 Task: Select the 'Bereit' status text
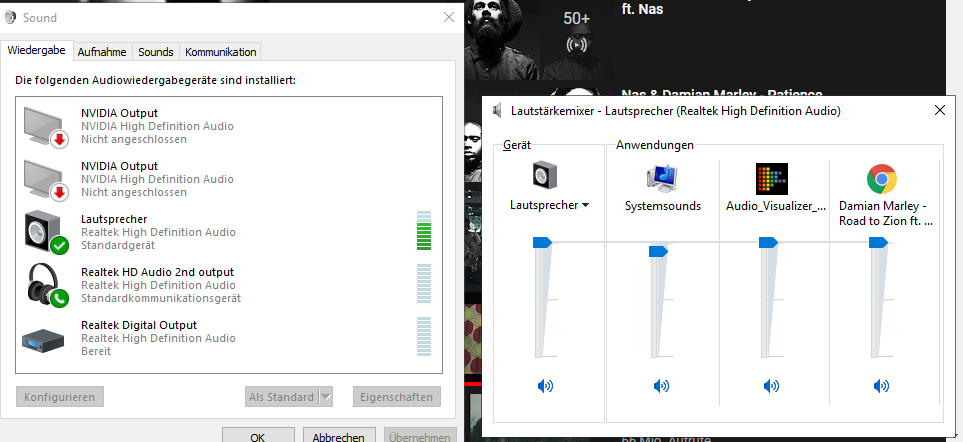(96, 351)
